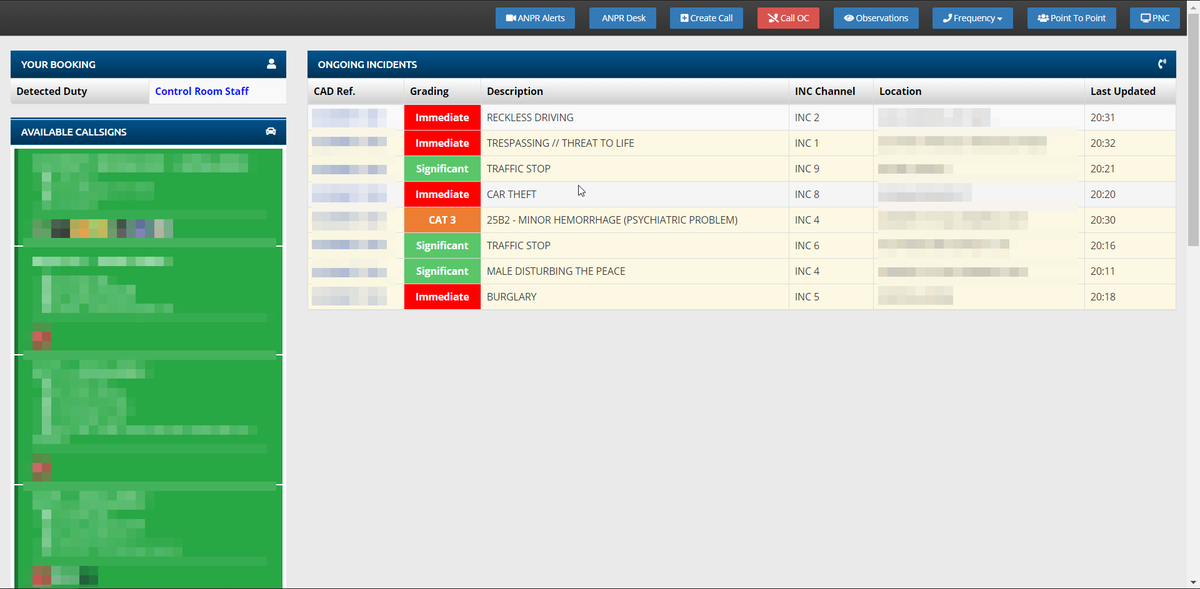Screen dimensions: 1200x589
Task: Click the INC 5 channel cell
Action: tap(831, 297)
